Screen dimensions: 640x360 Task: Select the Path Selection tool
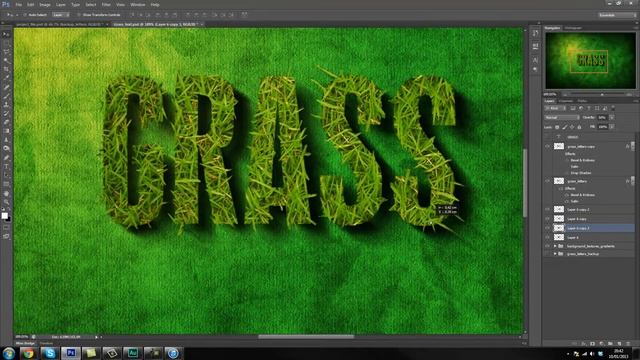(x=6, y=175)
